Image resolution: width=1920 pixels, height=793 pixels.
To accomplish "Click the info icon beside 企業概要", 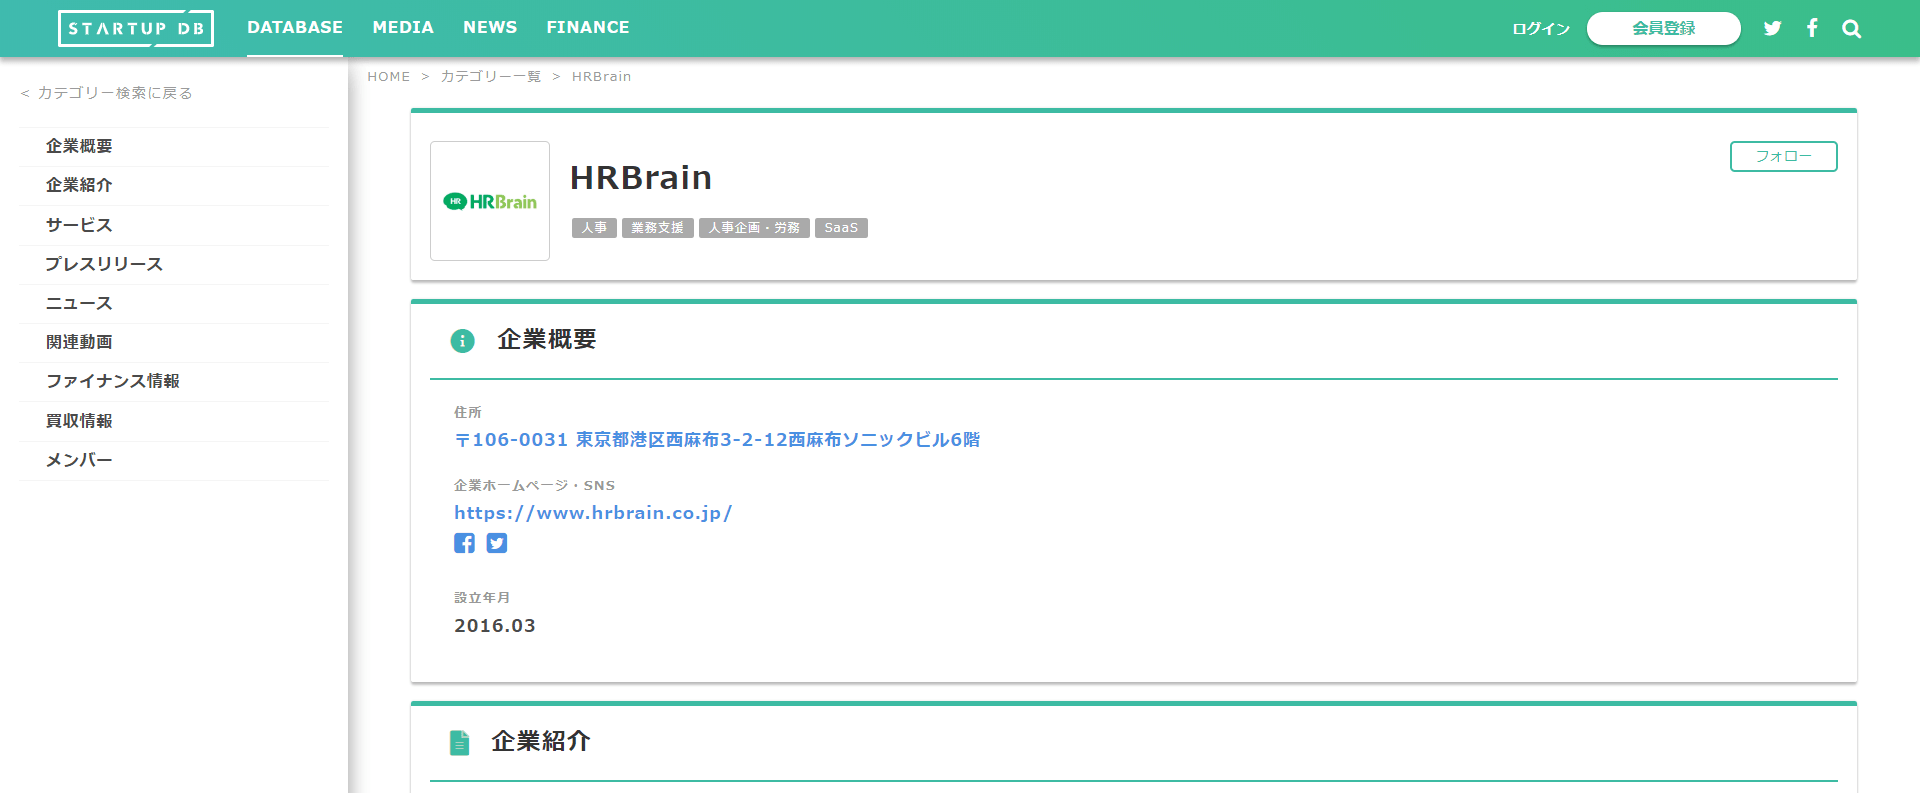I will coord(462,341).
